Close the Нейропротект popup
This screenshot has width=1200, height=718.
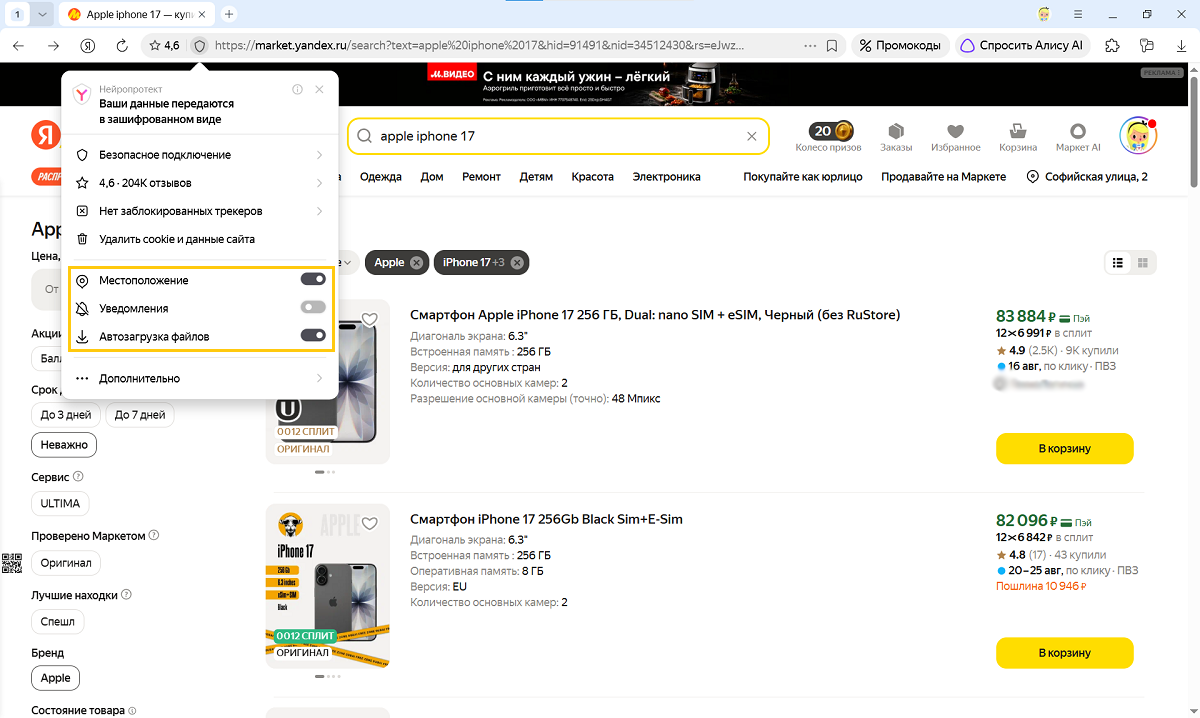pyautogui.click(x=319, y=90)
